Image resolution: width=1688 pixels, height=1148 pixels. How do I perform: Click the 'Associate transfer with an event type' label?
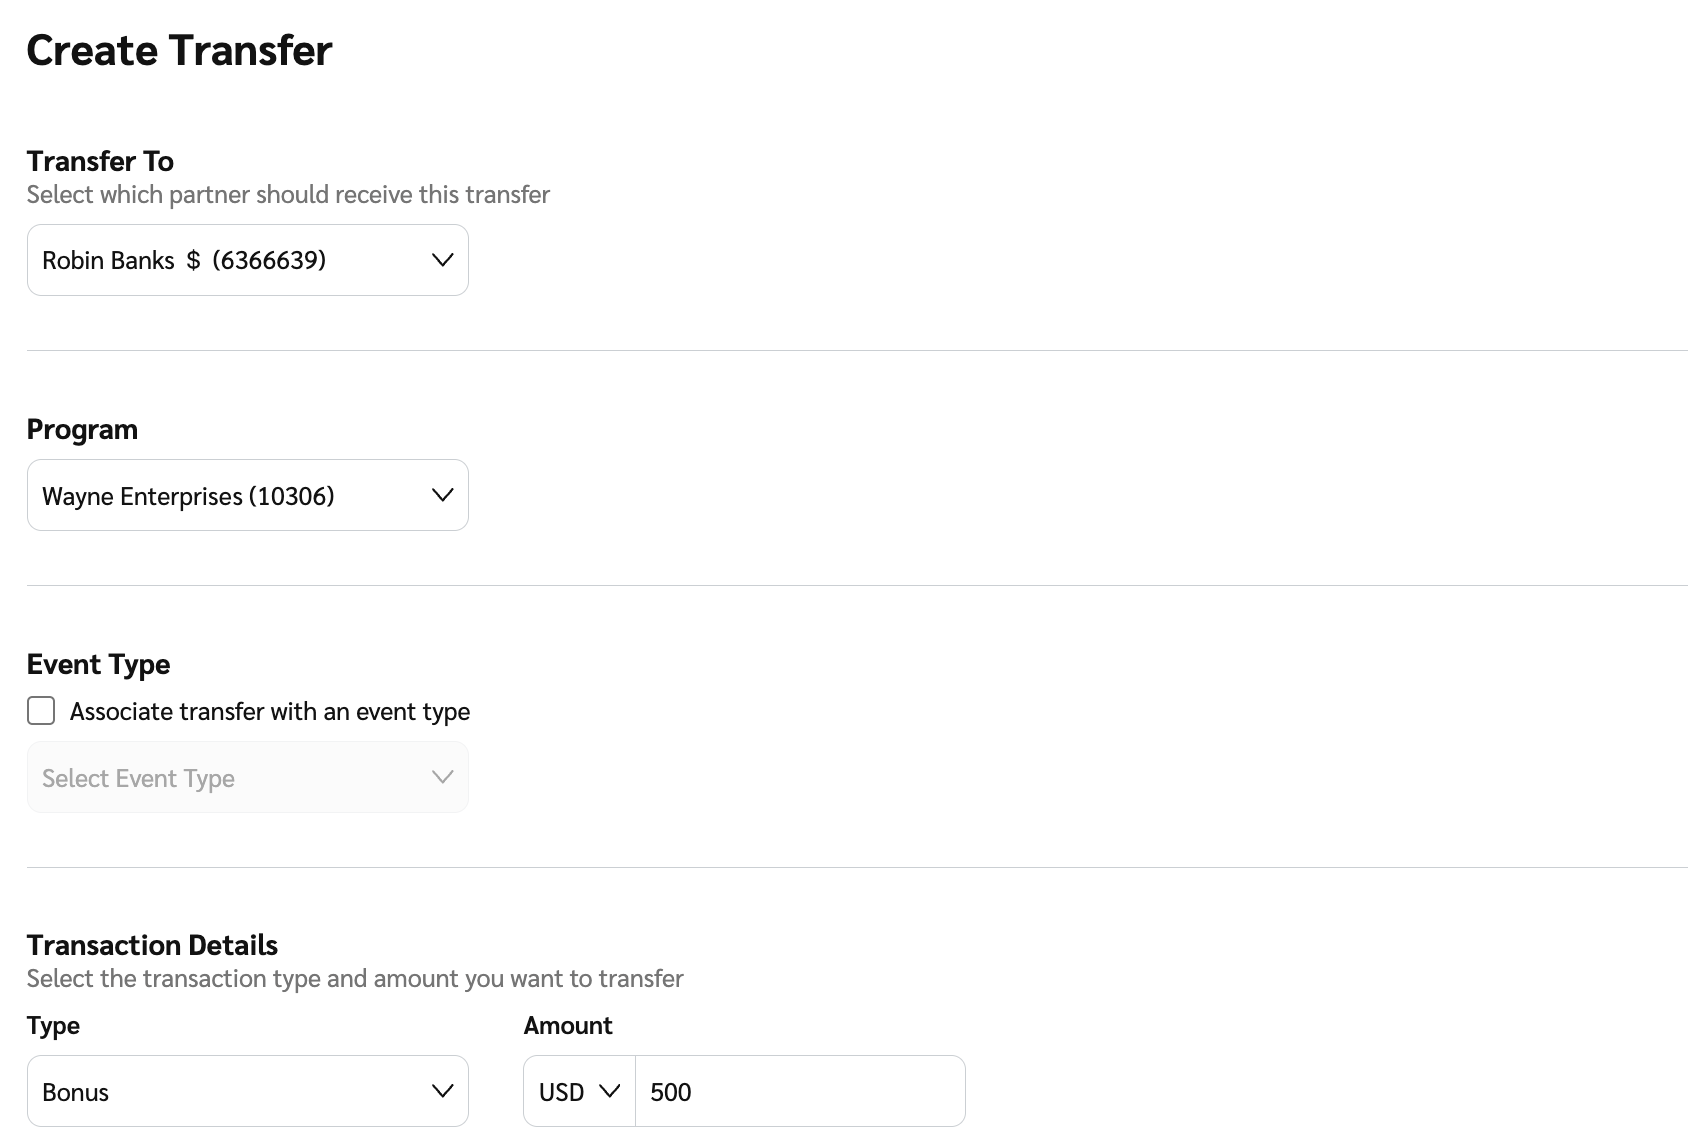pos(269,712)
